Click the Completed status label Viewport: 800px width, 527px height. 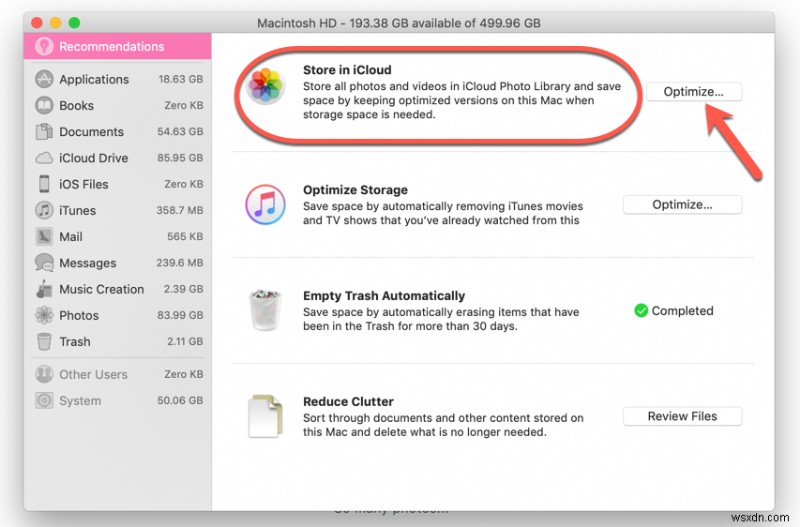[682, 311]
